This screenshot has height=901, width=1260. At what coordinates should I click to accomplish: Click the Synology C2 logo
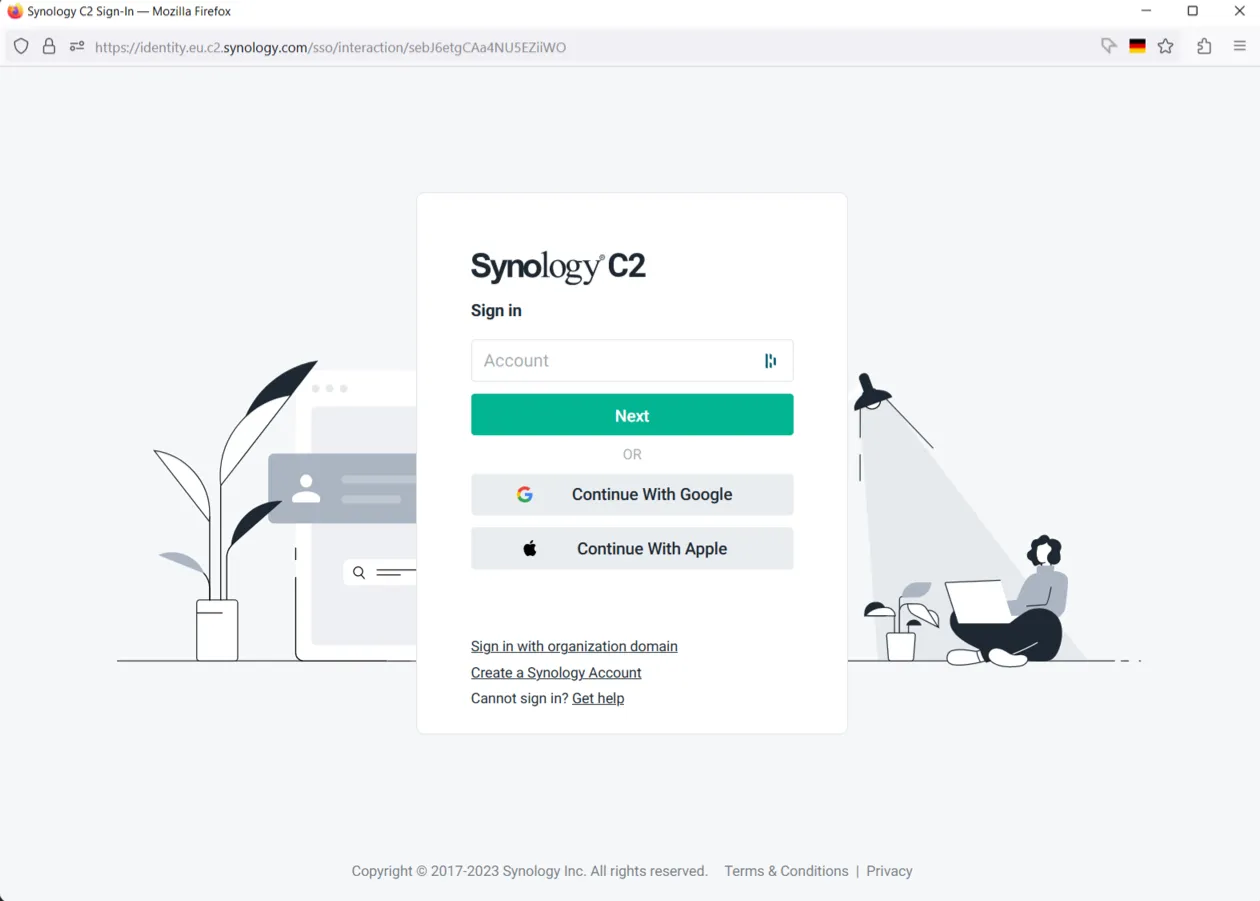tap(558, 265)
